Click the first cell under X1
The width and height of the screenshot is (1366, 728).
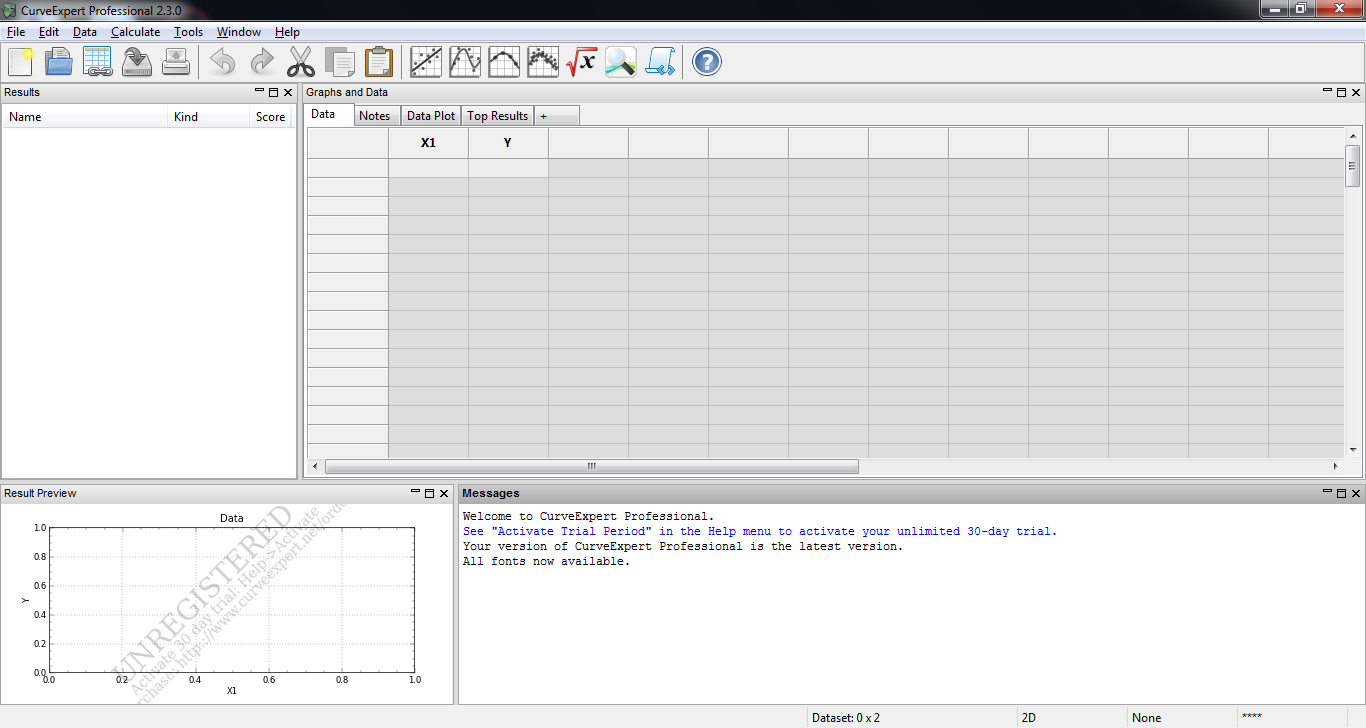[x=428, y=168]
